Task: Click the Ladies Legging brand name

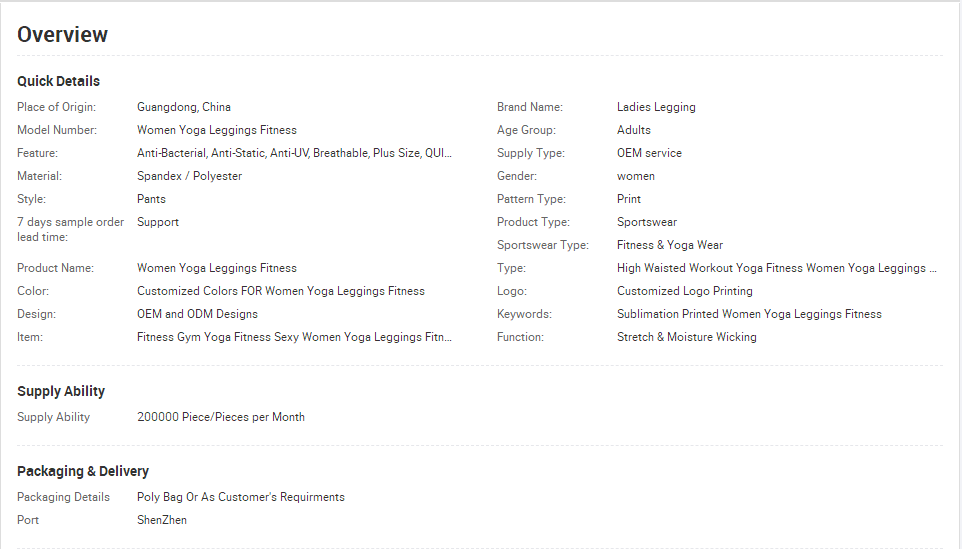Action: (x=656, y=107)
